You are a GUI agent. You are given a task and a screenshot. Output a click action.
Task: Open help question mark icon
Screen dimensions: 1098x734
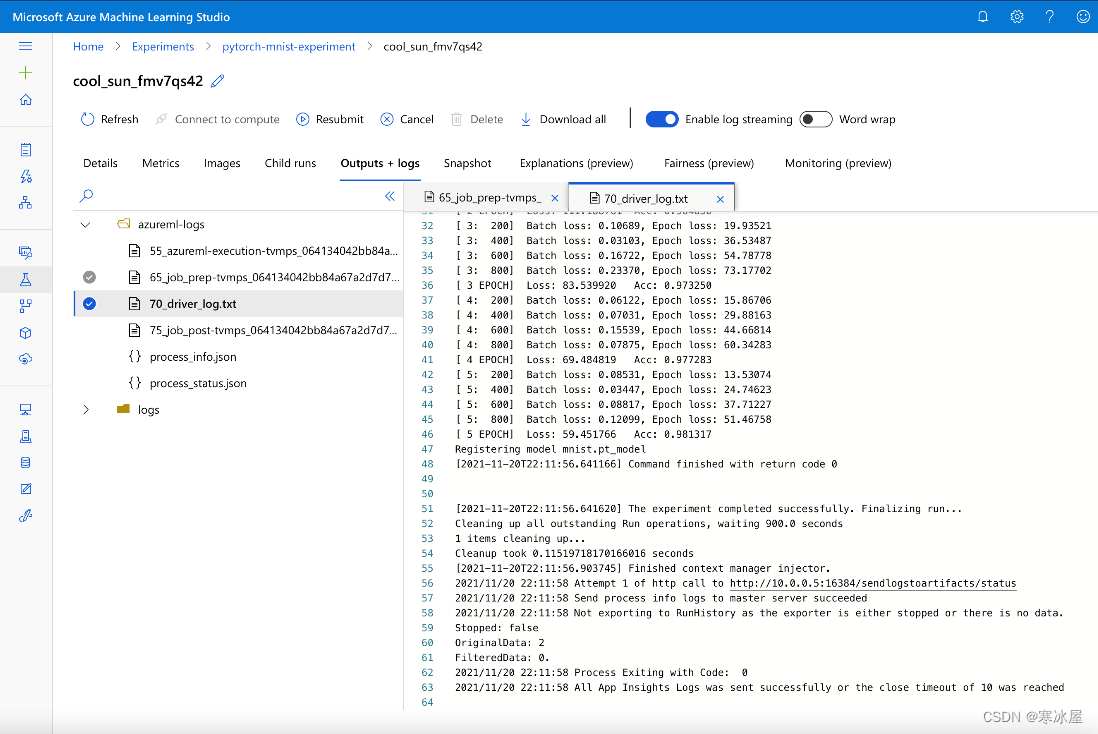pos(1050,17)
